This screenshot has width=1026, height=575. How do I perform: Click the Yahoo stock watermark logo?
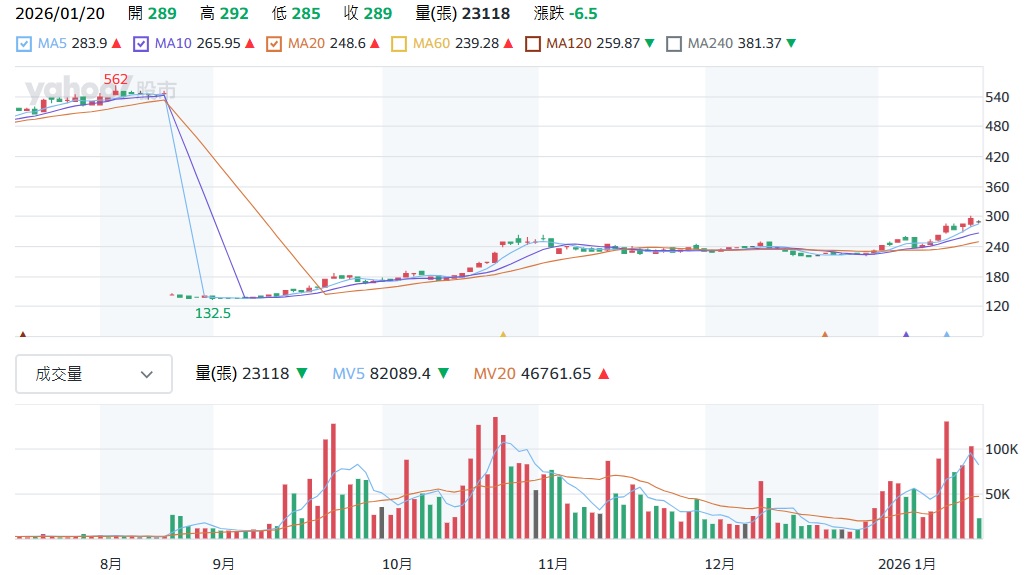(98, 90)
